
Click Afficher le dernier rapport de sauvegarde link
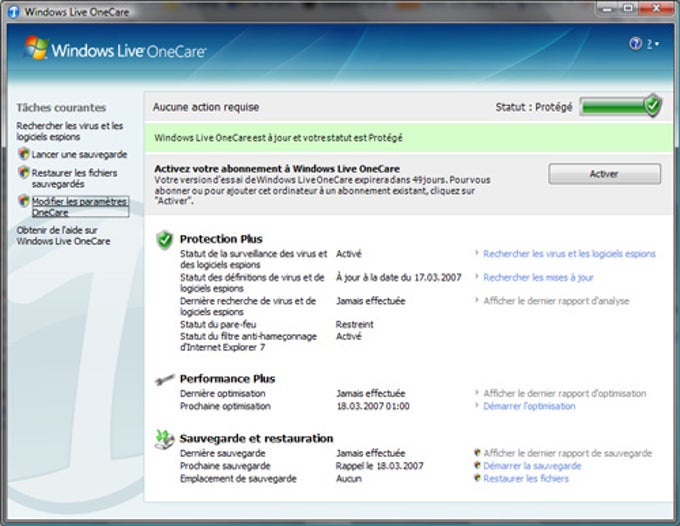coord(568,453)
